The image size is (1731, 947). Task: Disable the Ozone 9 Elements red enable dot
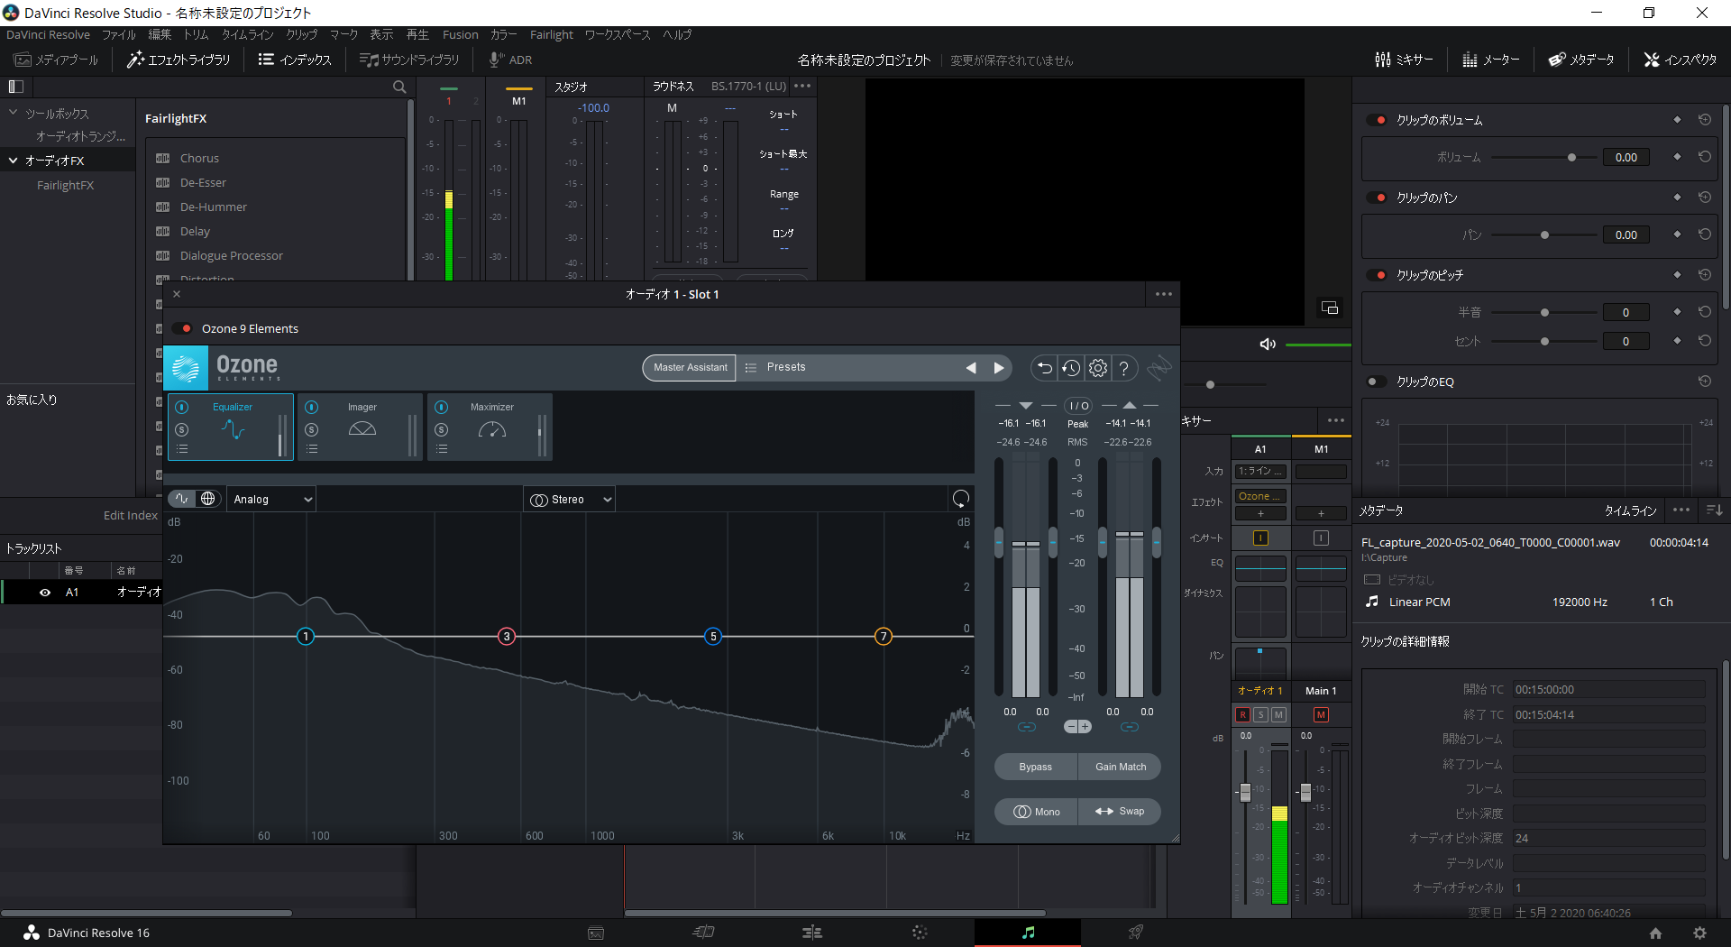tap(186, 328)
